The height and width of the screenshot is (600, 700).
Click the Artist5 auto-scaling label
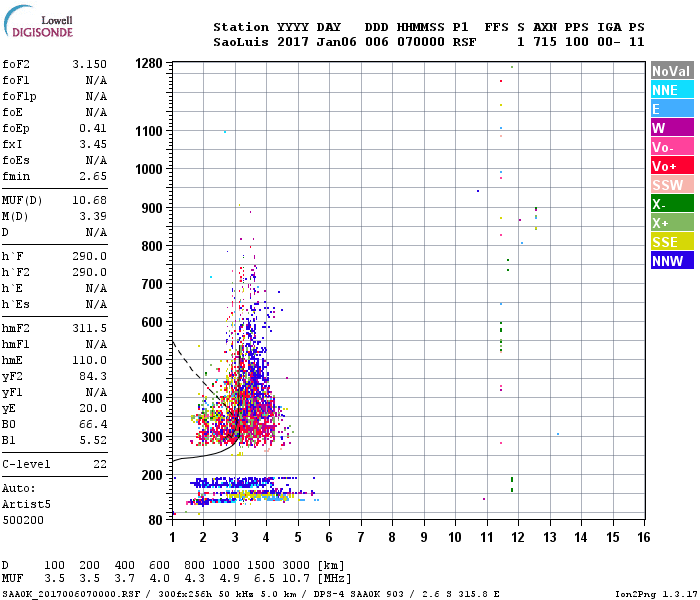click(26, 504)
